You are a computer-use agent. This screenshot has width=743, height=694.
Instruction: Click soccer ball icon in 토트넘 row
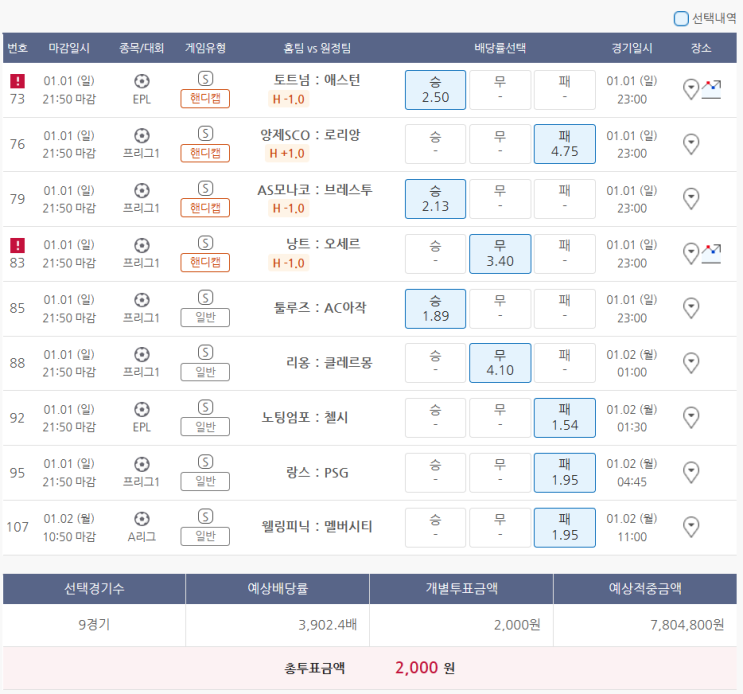(x=142, y=81)
